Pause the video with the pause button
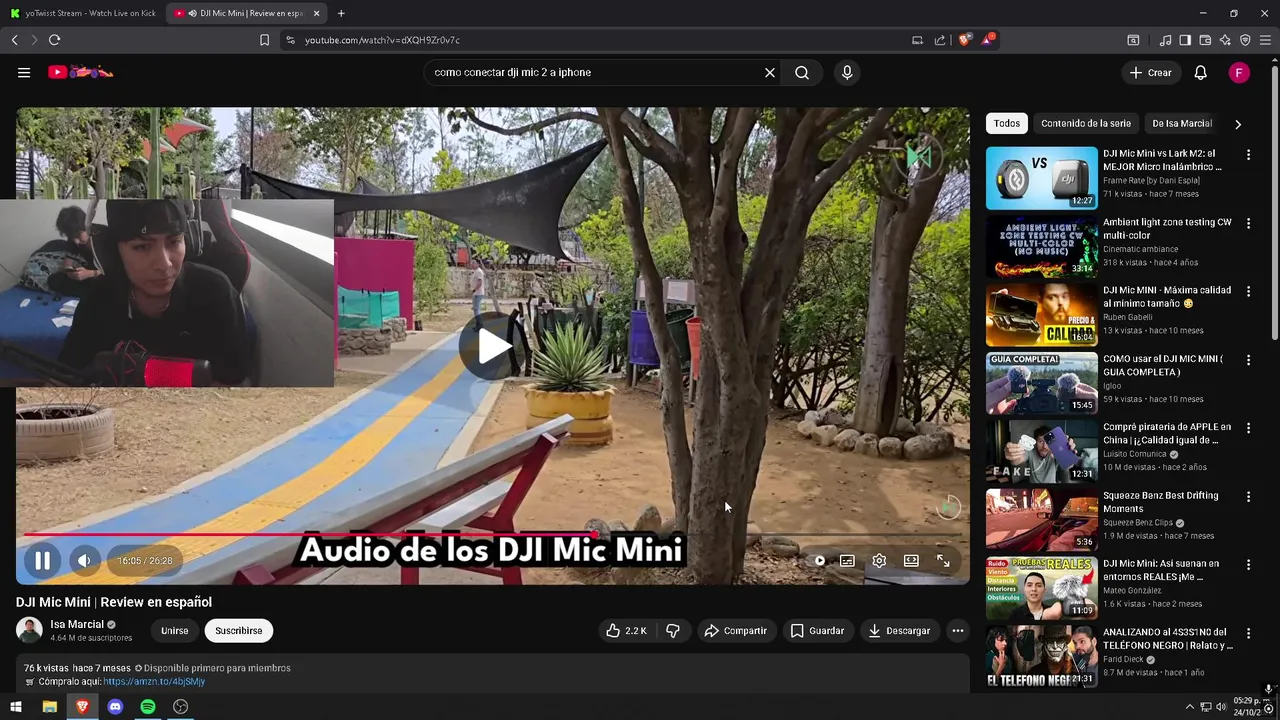Image resolution: width=1280 pixels, height=720 pixels. tap(43, 561)
